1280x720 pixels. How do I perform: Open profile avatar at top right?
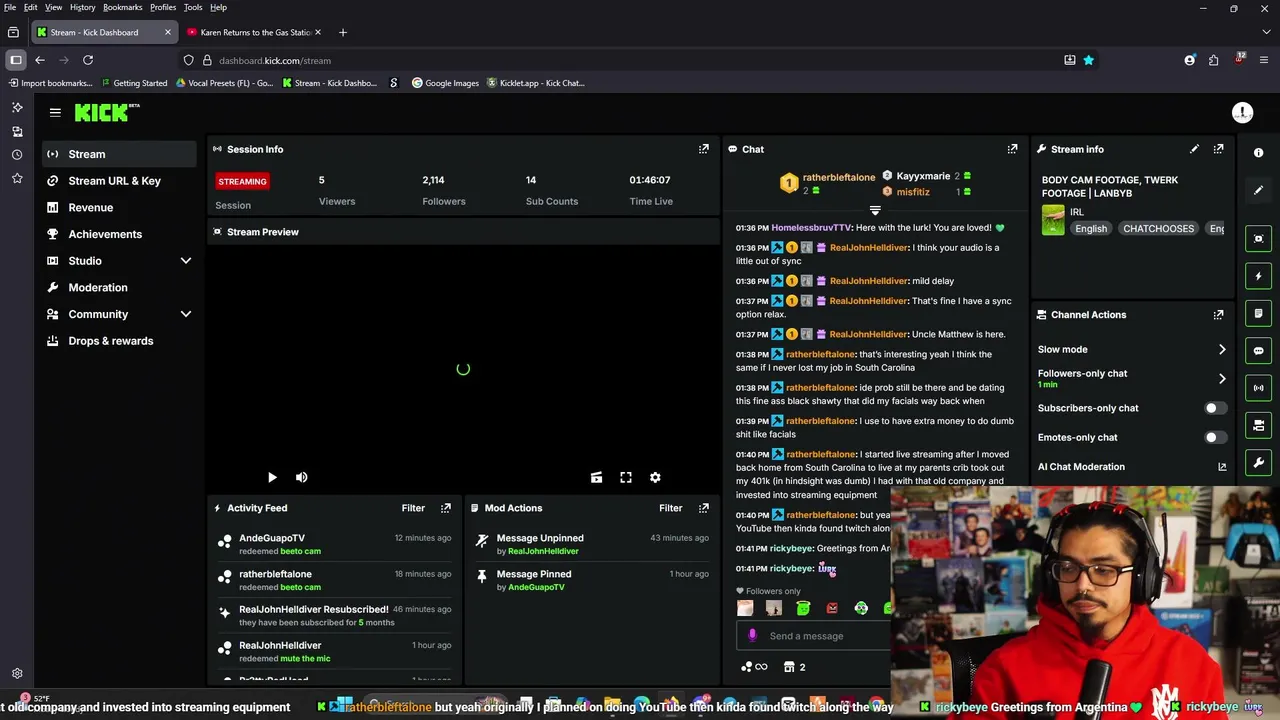tap(1242, 113)
